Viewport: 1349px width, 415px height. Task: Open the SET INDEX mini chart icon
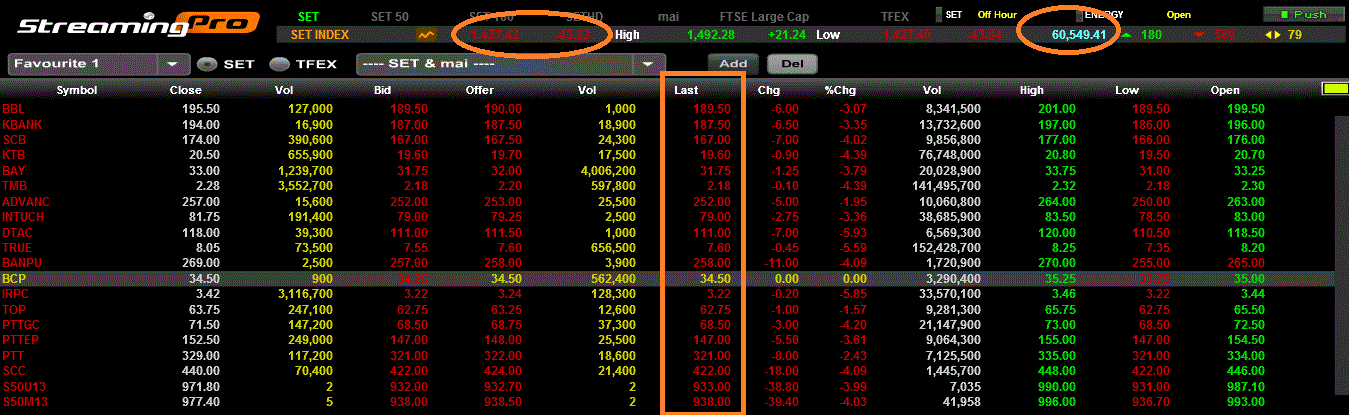tap(427, 34)
